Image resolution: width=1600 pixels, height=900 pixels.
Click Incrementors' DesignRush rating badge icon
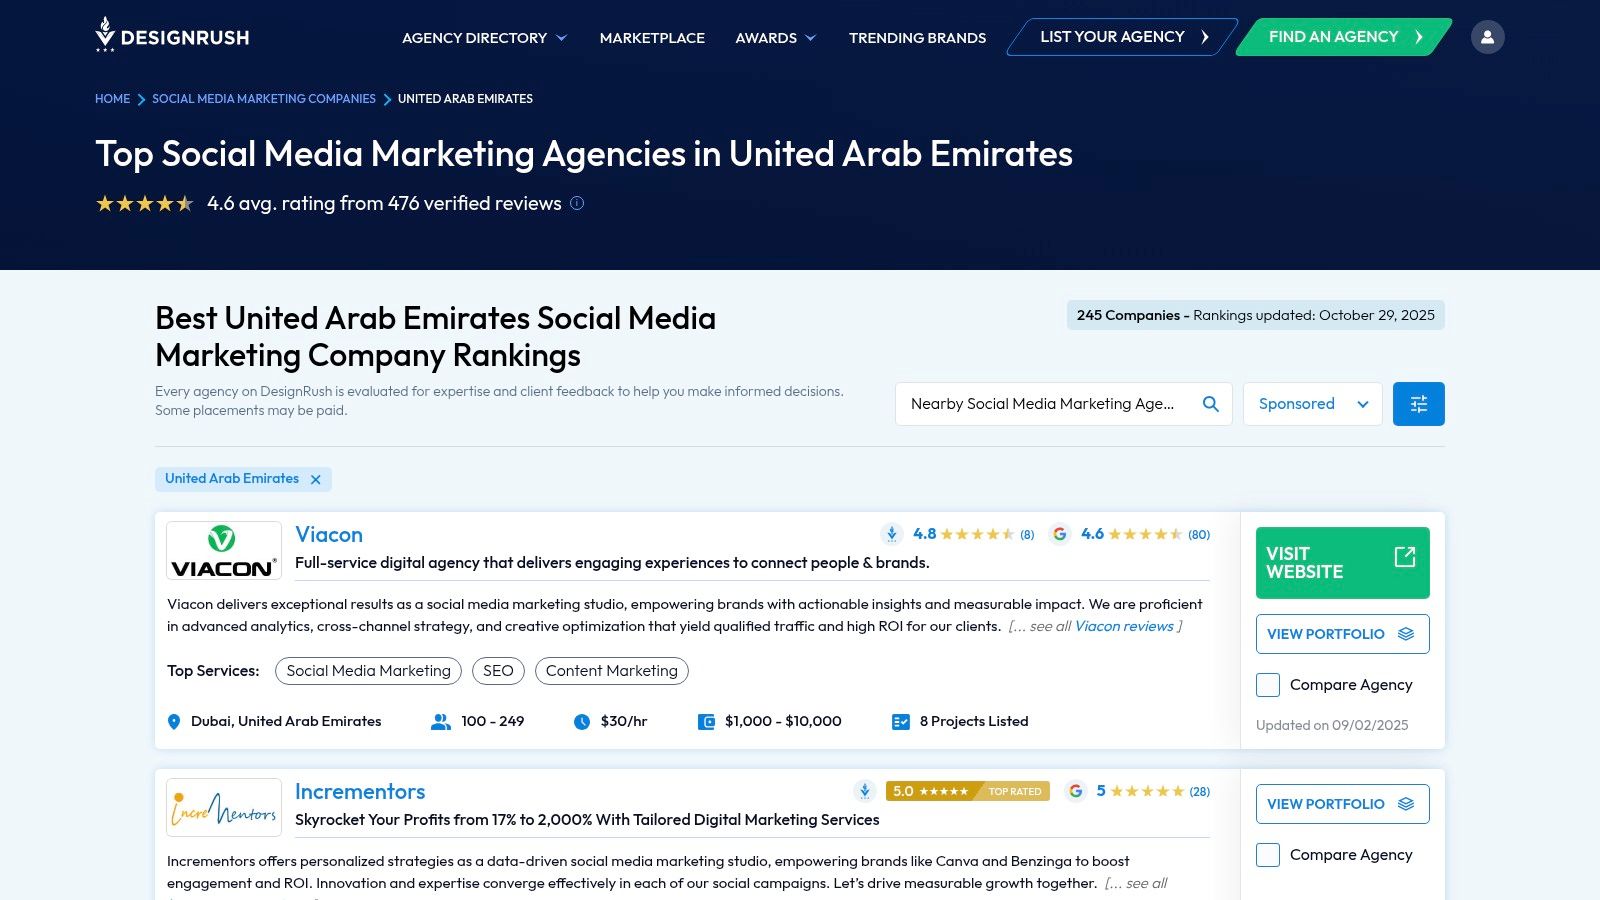865,791
